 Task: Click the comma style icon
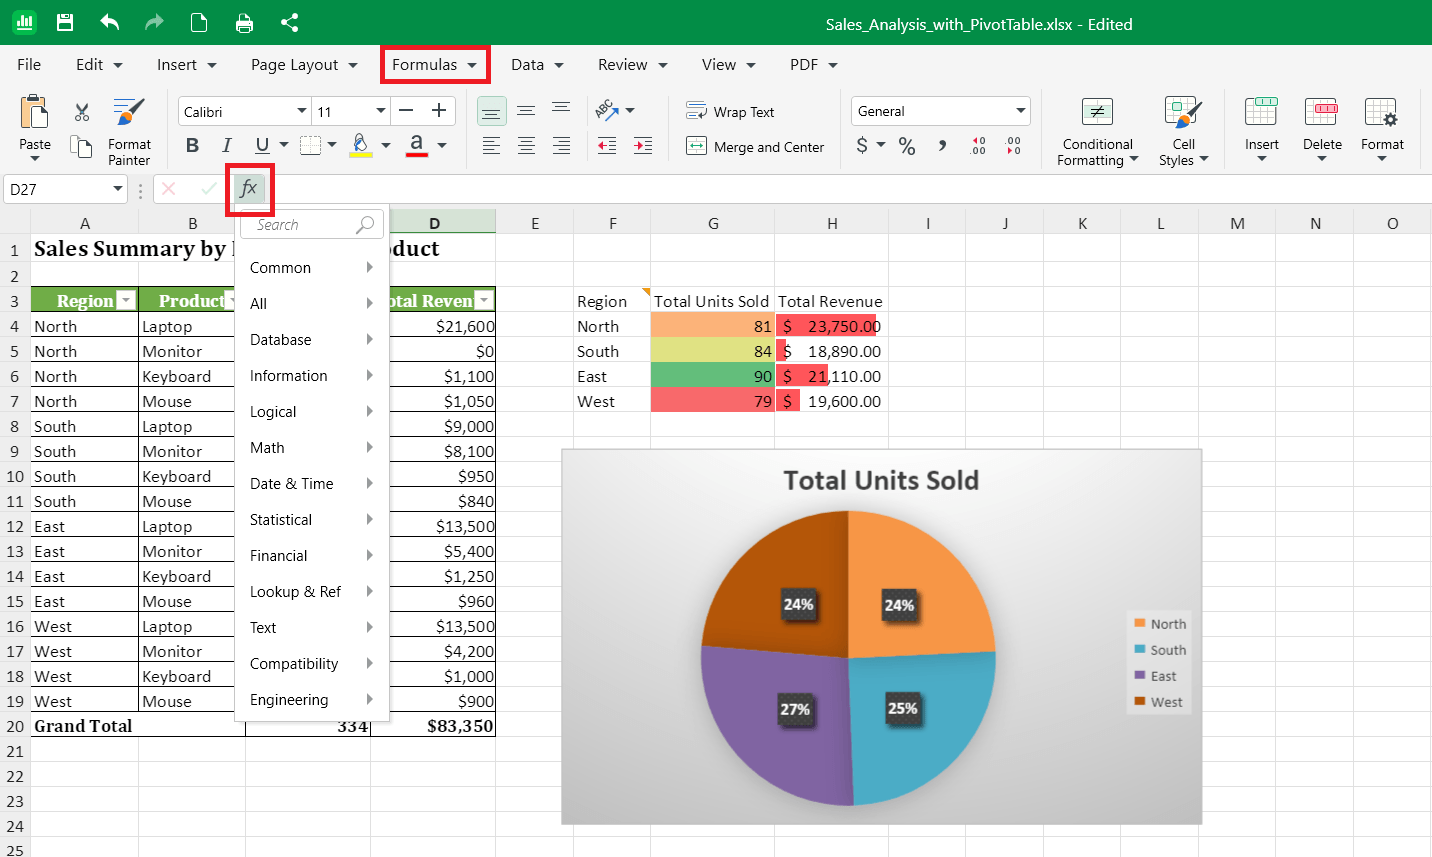pyautogui.click(x=942, y=146)
